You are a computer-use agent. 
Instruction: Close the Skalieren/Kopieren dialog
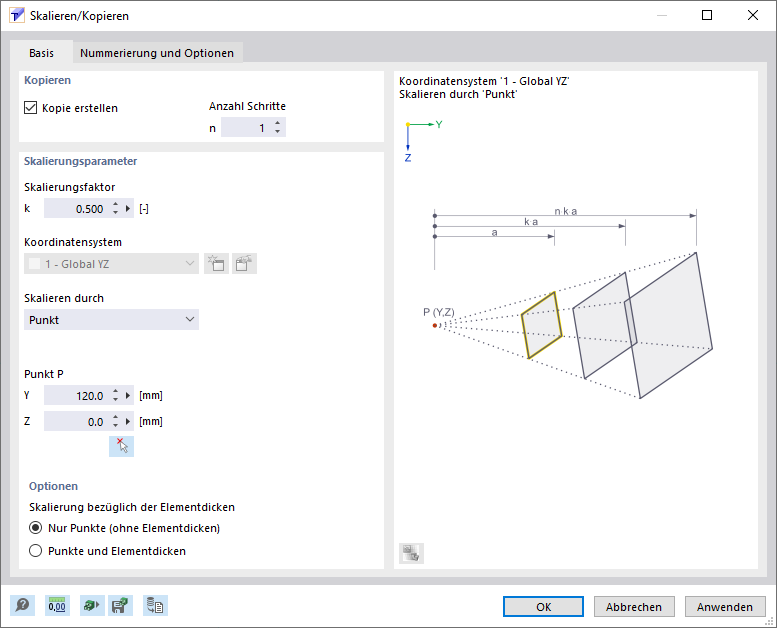point(753,15)
